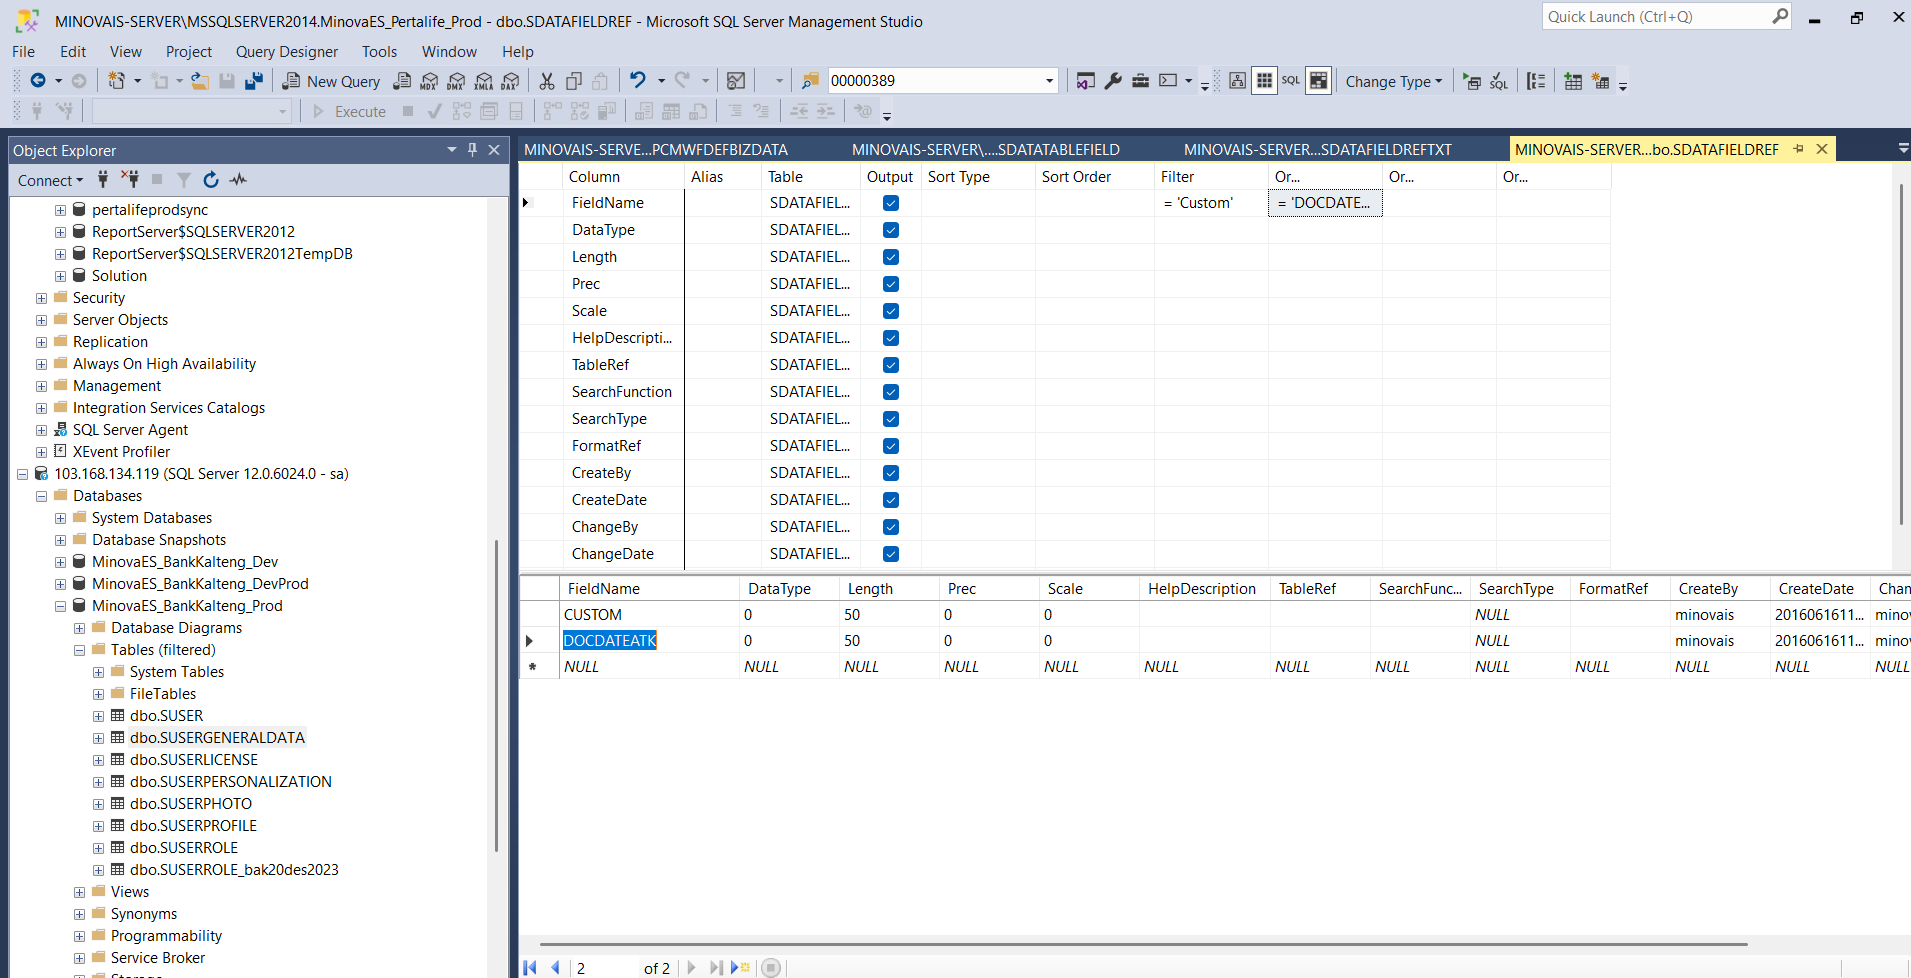
Task: Click the Toolbox briefcase icon
Action: (x=1140, y=81)
